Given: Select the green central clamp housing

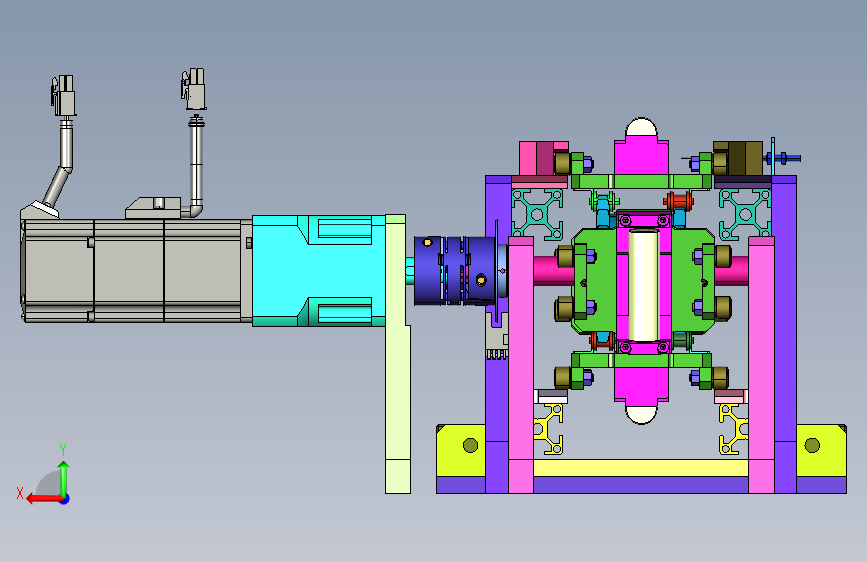Looking at the screenshot, I should tap(594, 282).
